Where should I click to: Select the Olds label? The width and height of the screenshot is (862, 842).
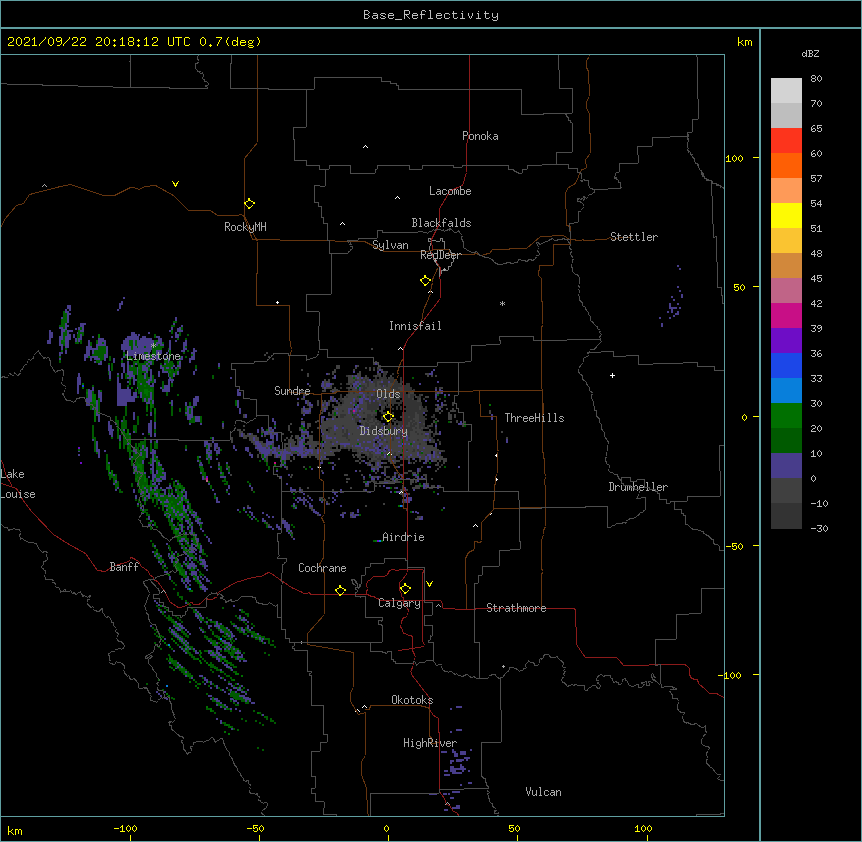(x=388, y=394)
